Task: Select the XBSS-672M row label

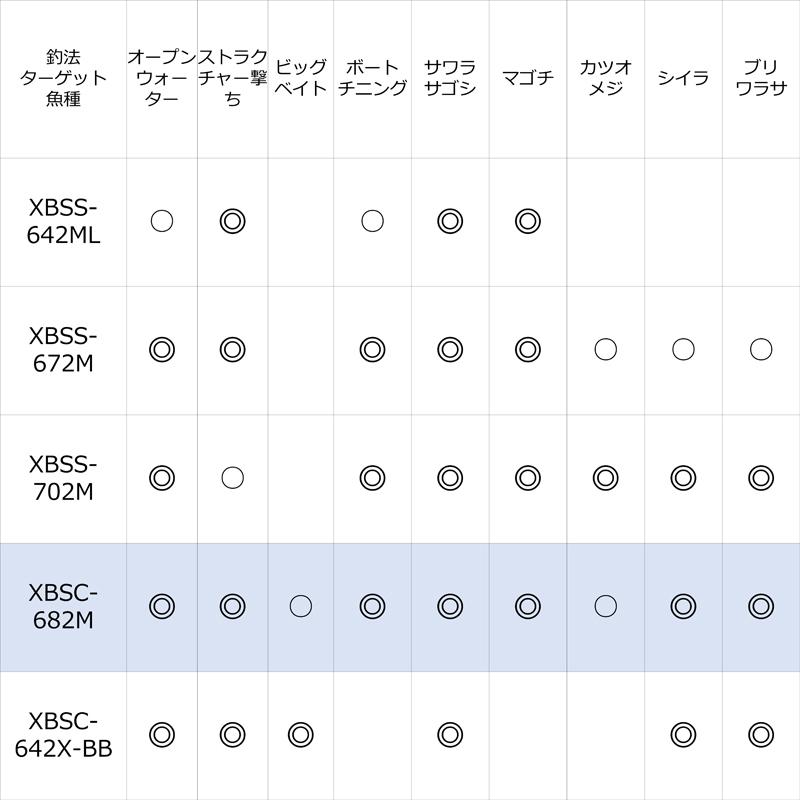Action: coord(63,349)
